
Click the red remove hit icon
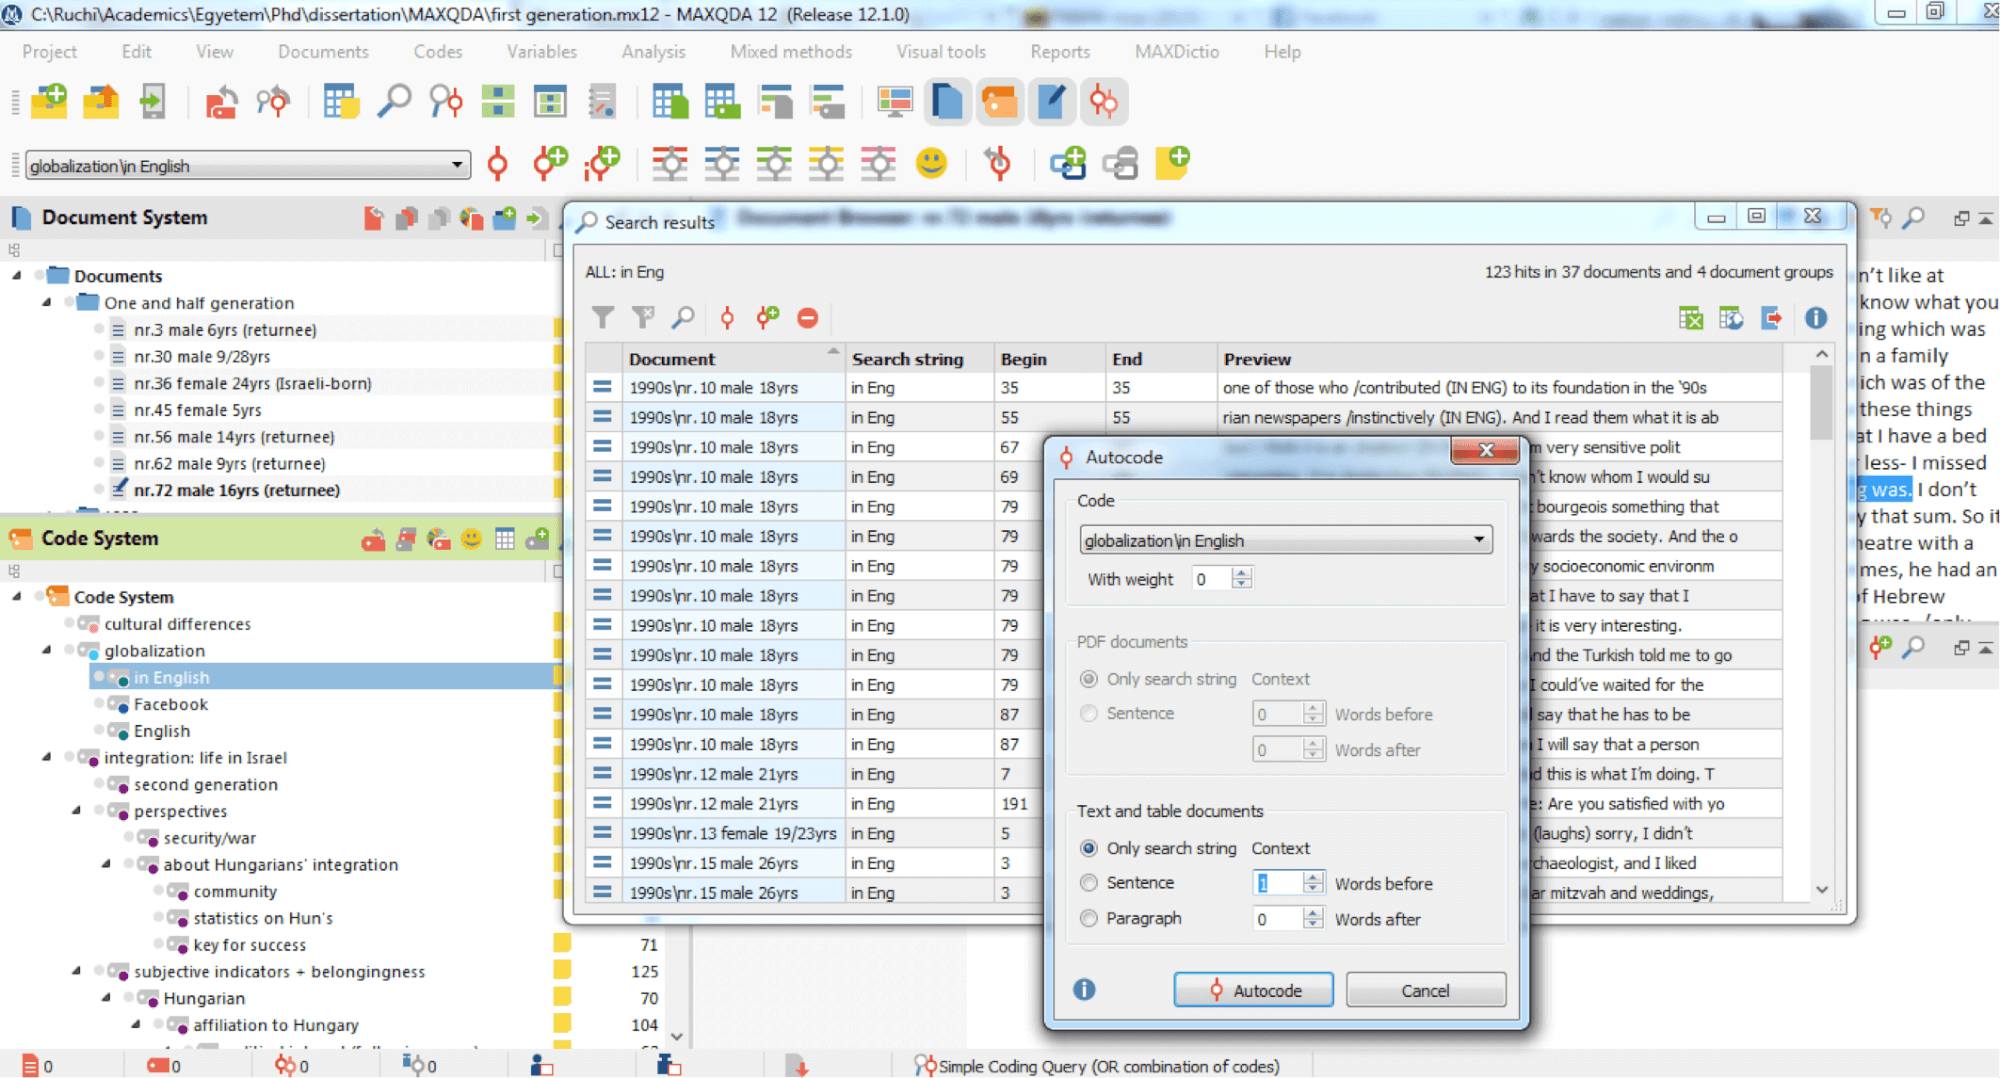(808, 318)
